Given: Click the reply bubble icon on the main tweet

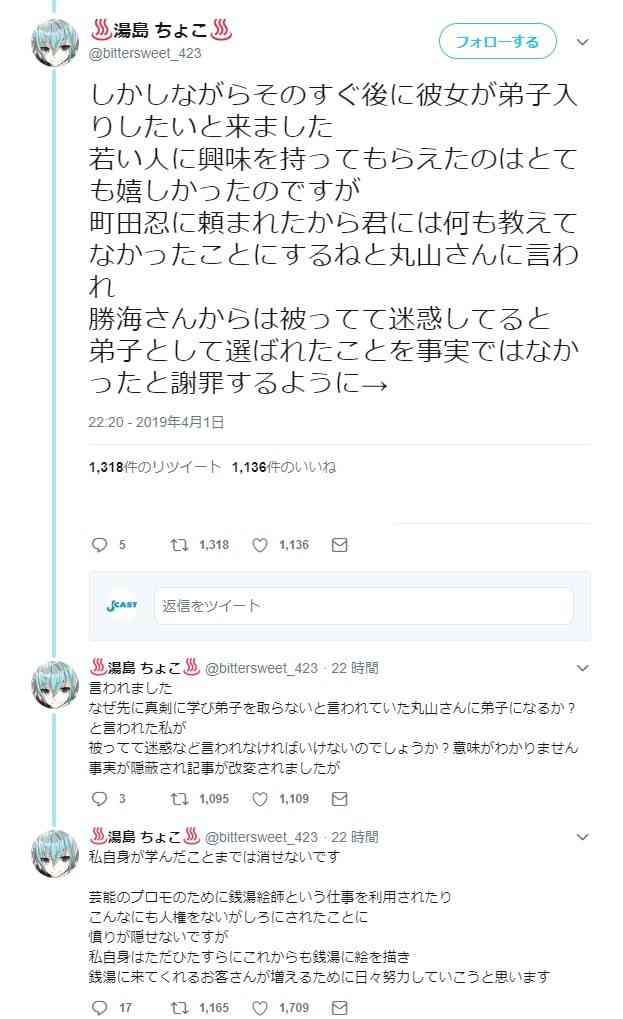Looking at the screenshot, I should (x=99, y=545).
